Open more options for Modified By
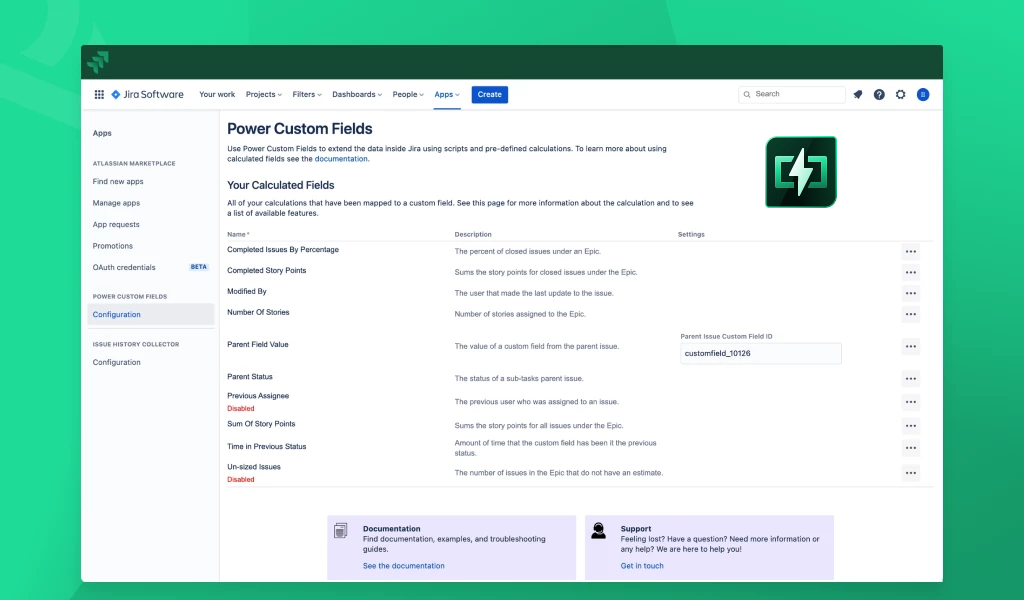 [910, 293]
